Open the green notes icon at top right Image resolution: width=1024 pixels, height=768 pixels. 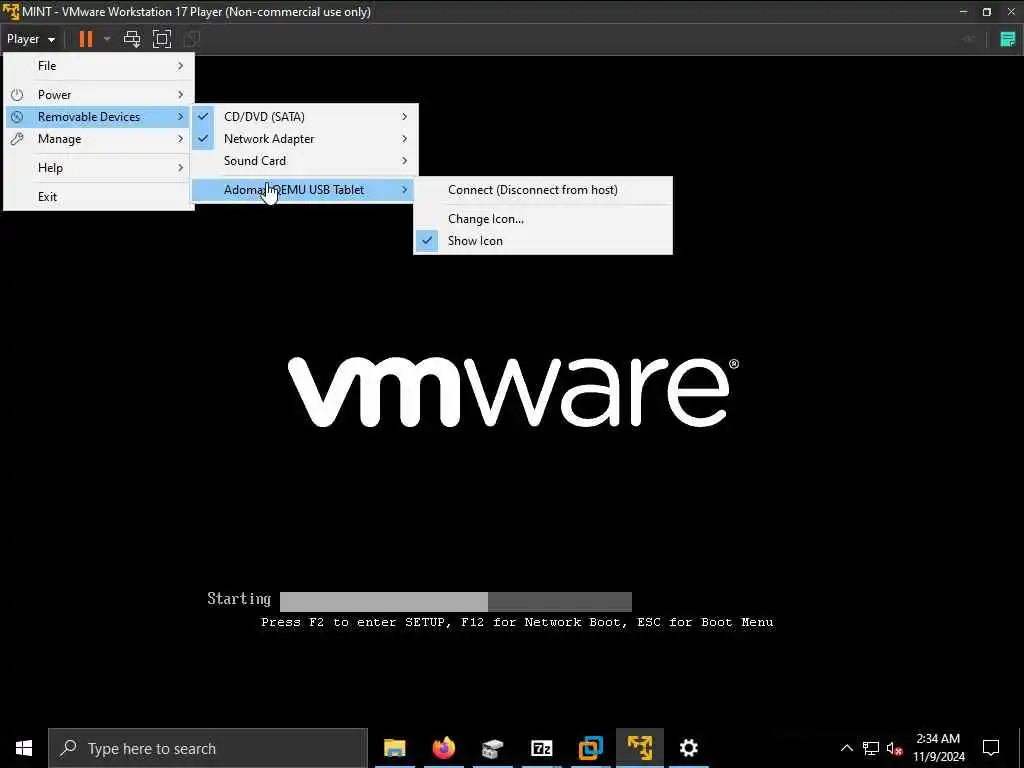point(1008,39)
